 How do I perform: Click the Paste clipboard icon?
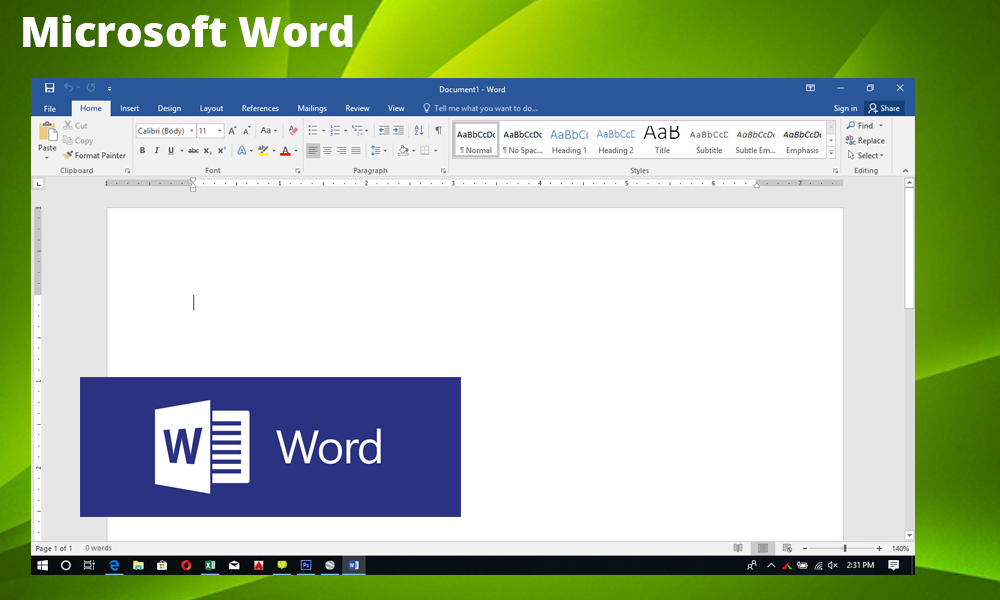point(47,132)
